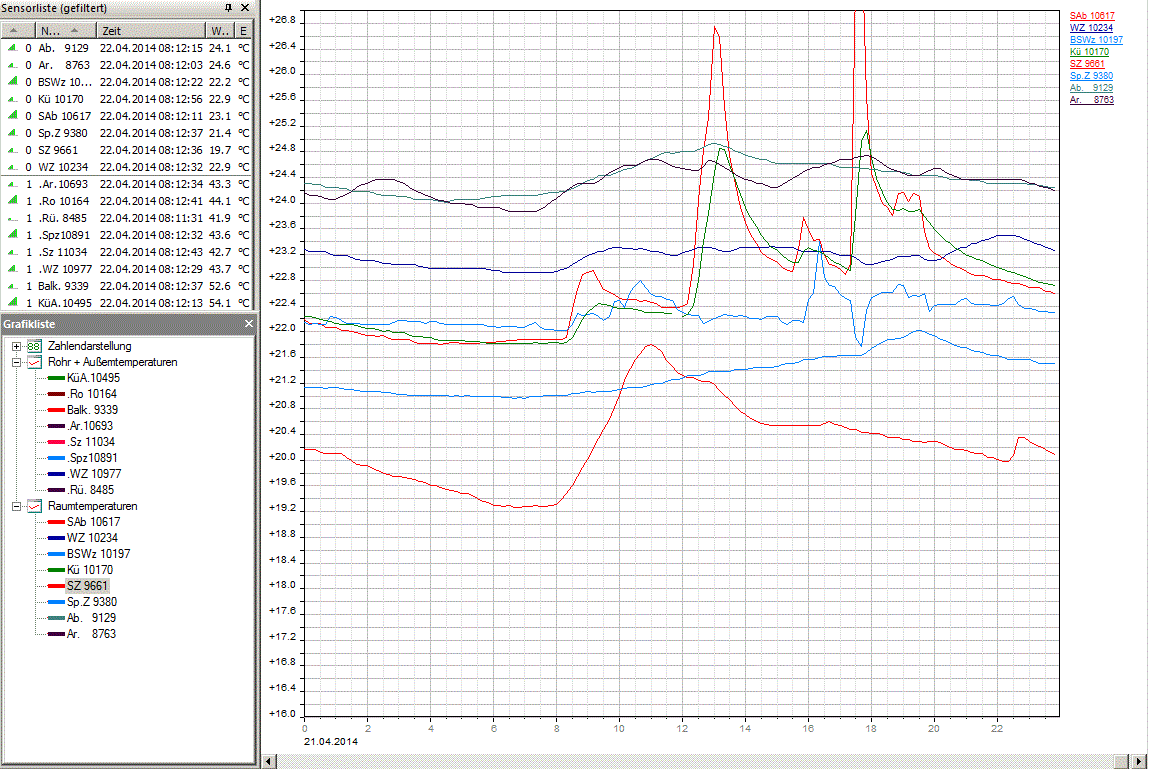Click SZ 9661 in the chart legend

coord(1087,64)
